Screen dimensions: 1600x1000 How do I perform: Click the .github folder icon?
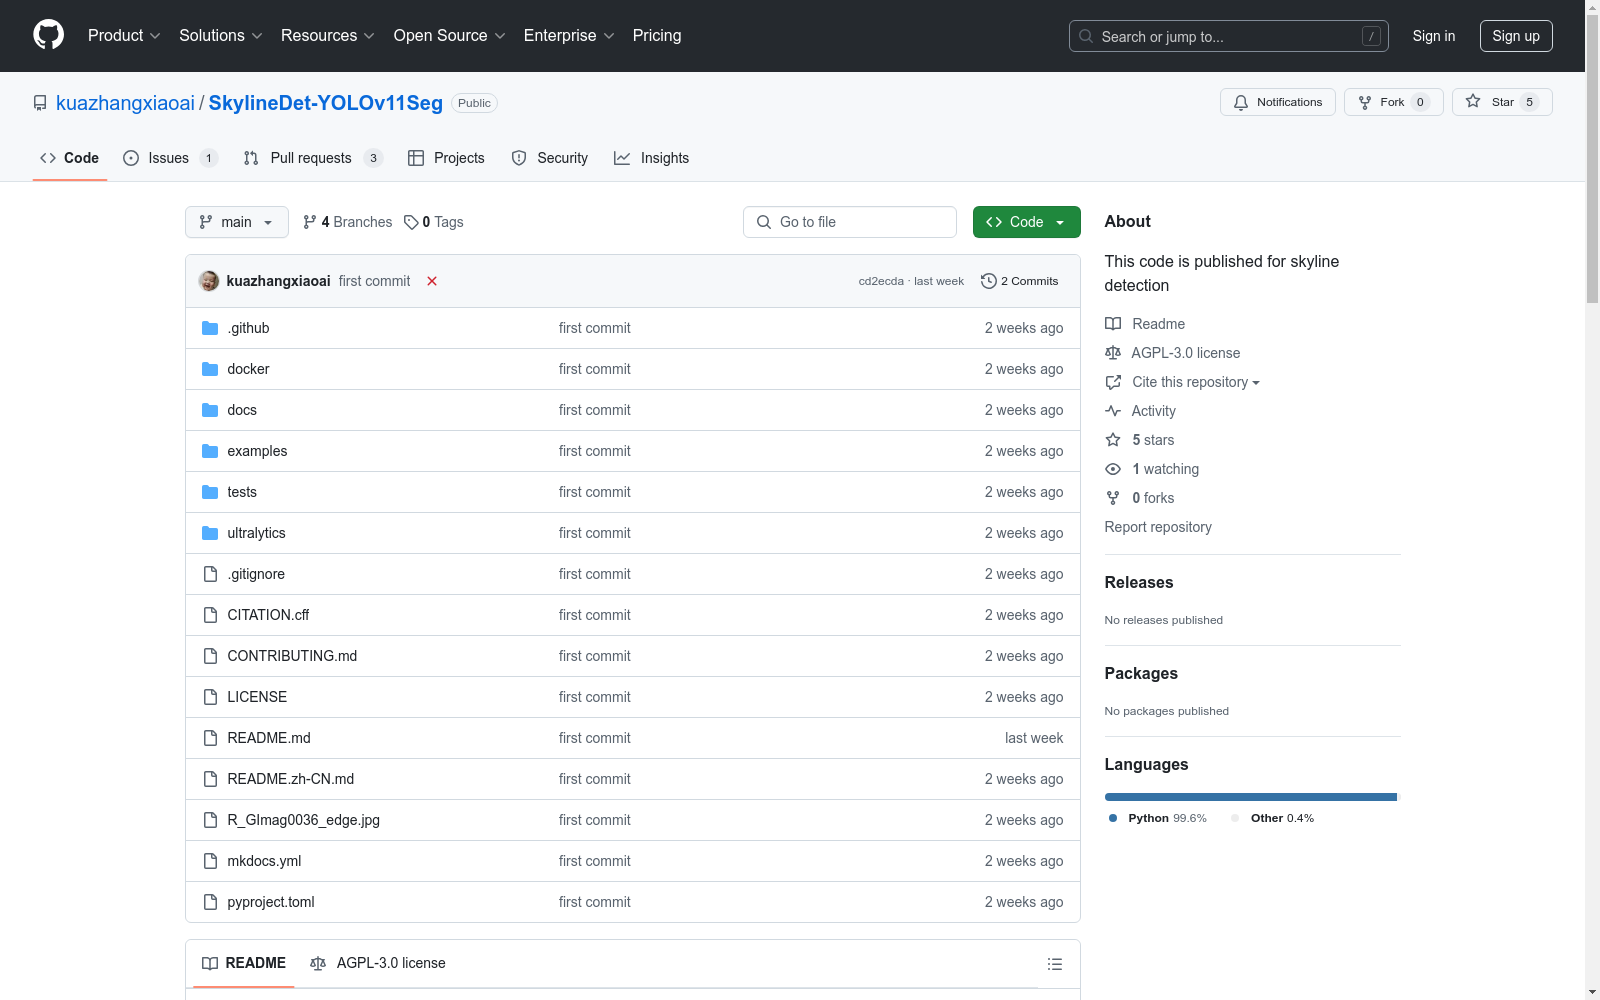pos(210,328)
